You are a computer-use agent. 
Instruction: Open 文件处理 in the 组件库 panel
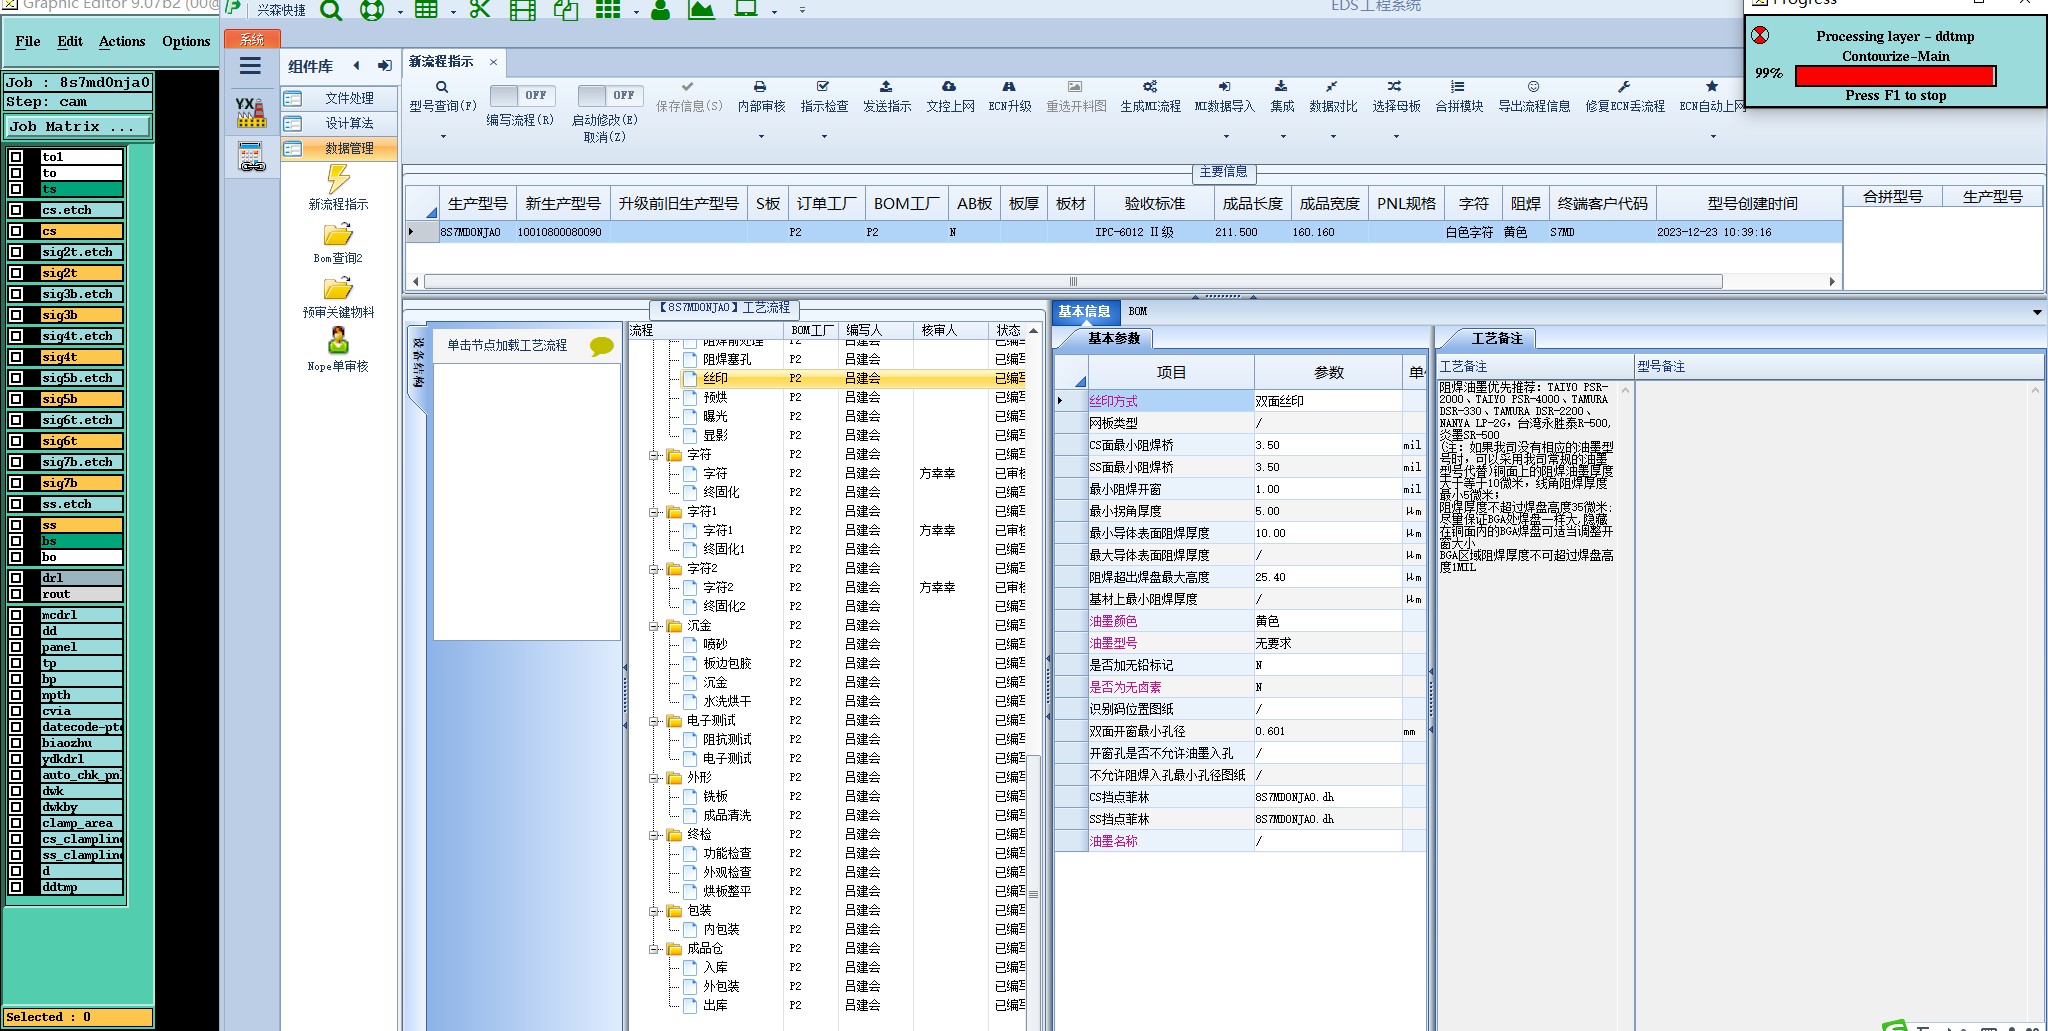pyautogui.click(x=338, y=98)
